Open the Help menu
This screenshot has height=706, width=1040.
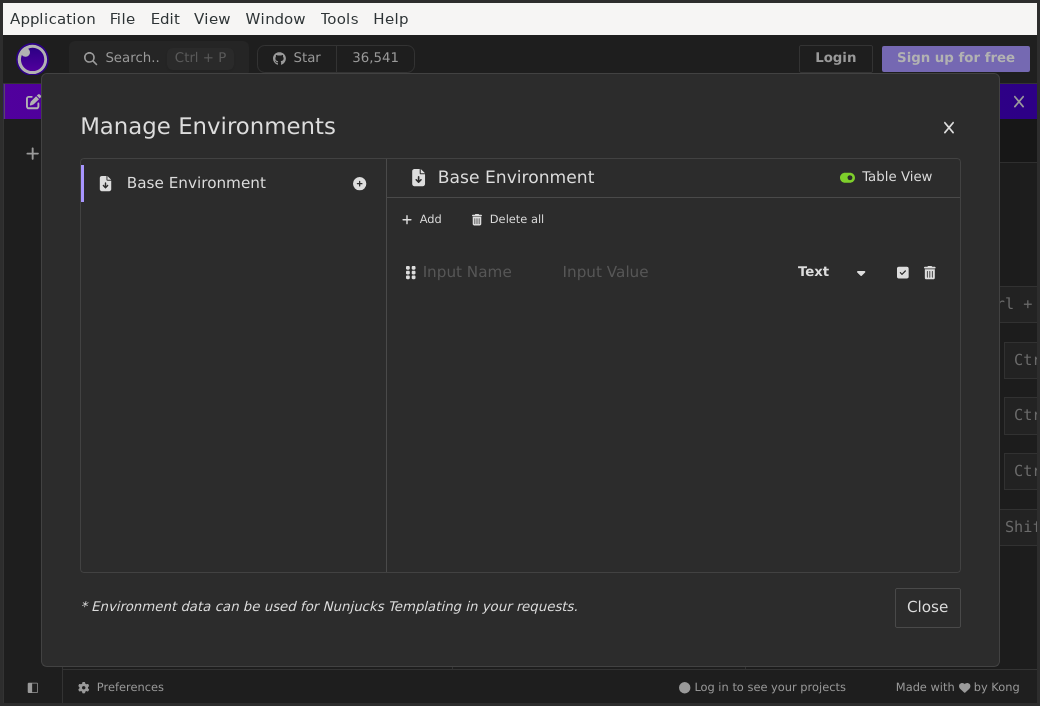pyautogui.click(x=391, y=19)
